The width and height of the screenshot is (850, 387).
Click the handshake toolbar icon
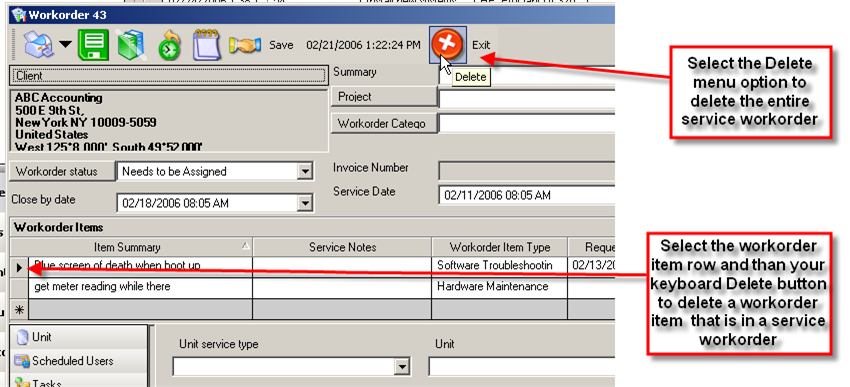(245, 46)
